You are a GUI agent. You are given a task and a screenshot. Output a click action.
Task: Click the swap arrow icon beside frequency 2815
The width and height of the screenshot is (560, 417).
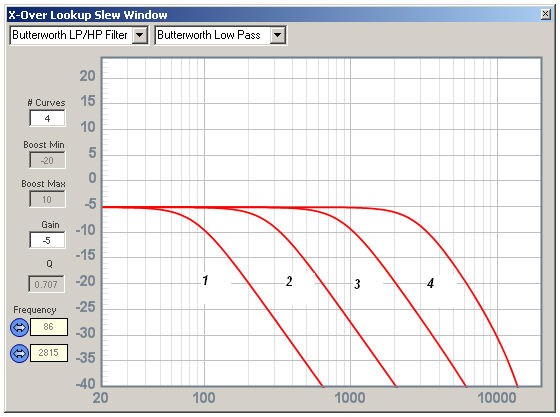19,353
